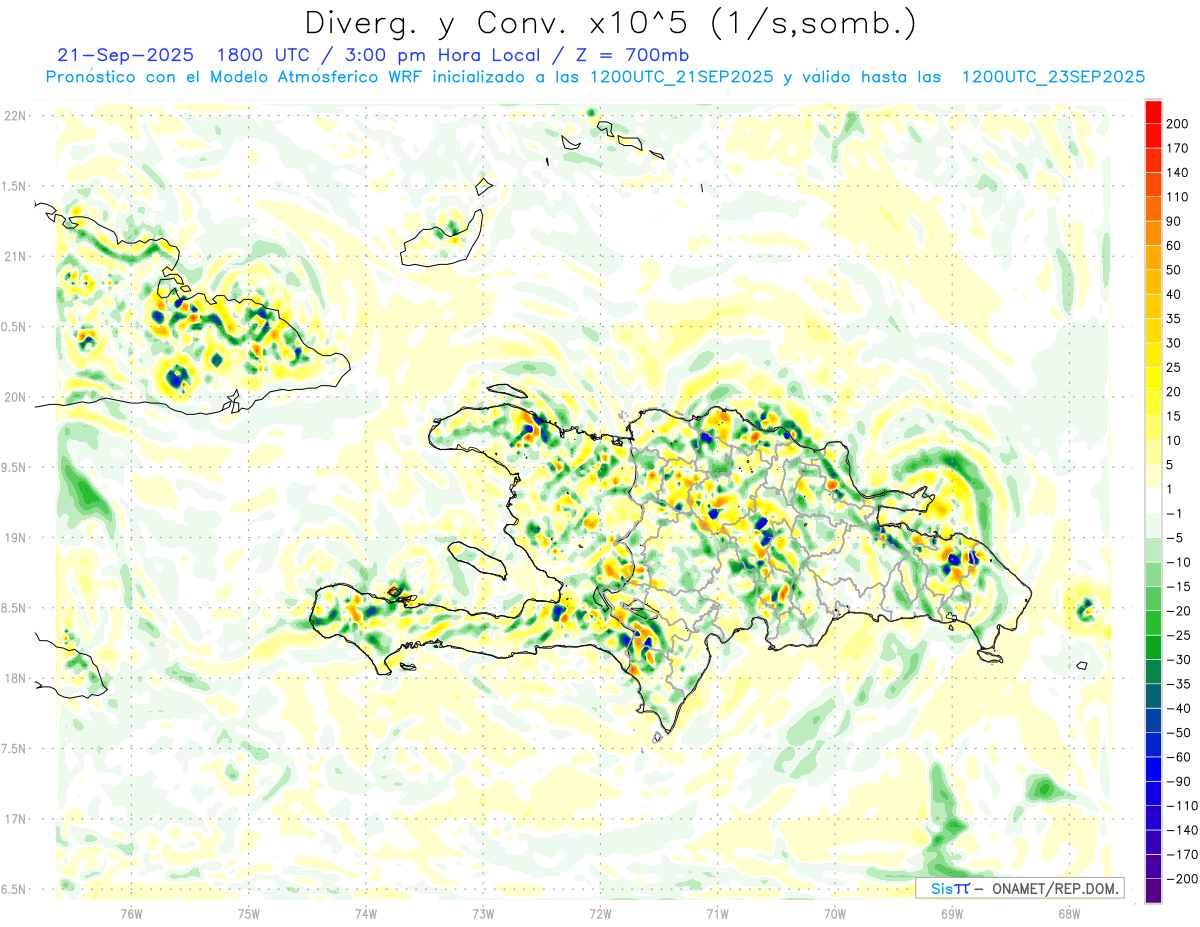Click the '71W' longitude label

(717, 913)
